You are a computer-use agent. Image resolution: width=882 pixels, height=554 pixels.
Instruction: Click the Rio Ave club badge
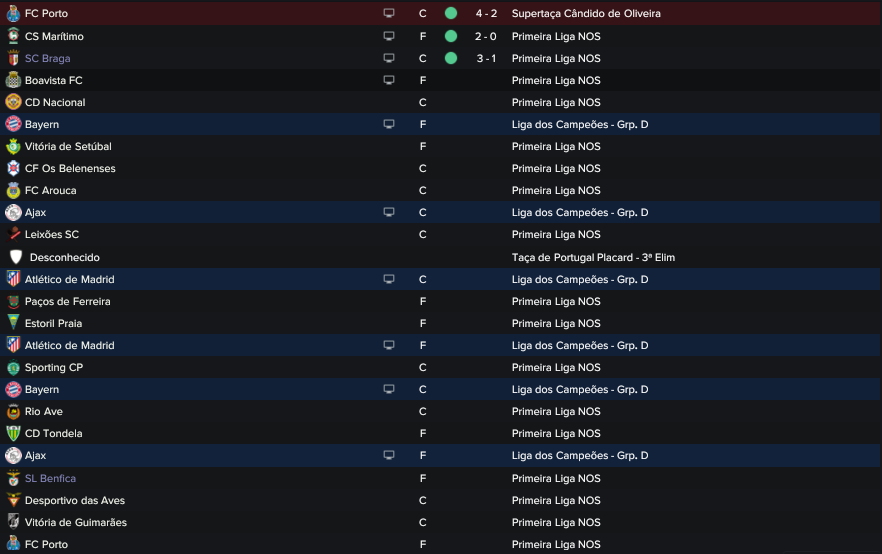click(13, 411)
